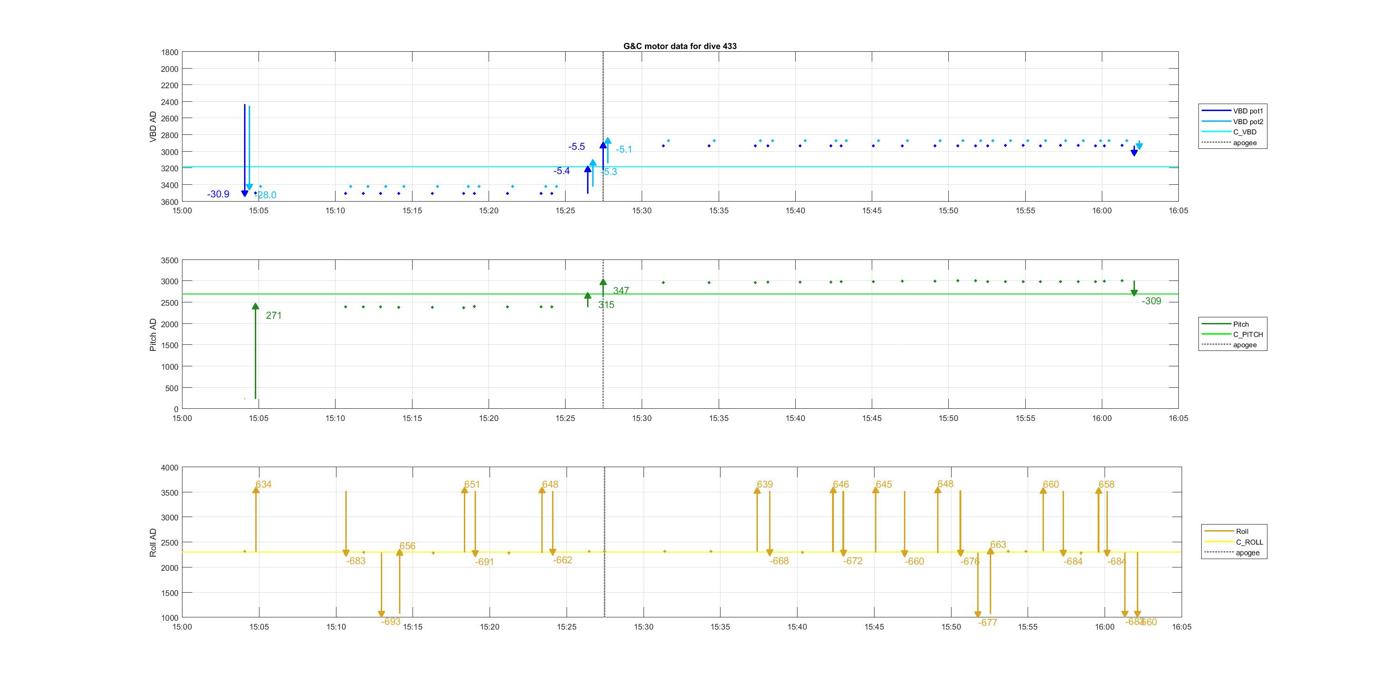Click the '-691' roll data label
The image size is (1400, 693).
pyautogui.click(x=485, y=563)
